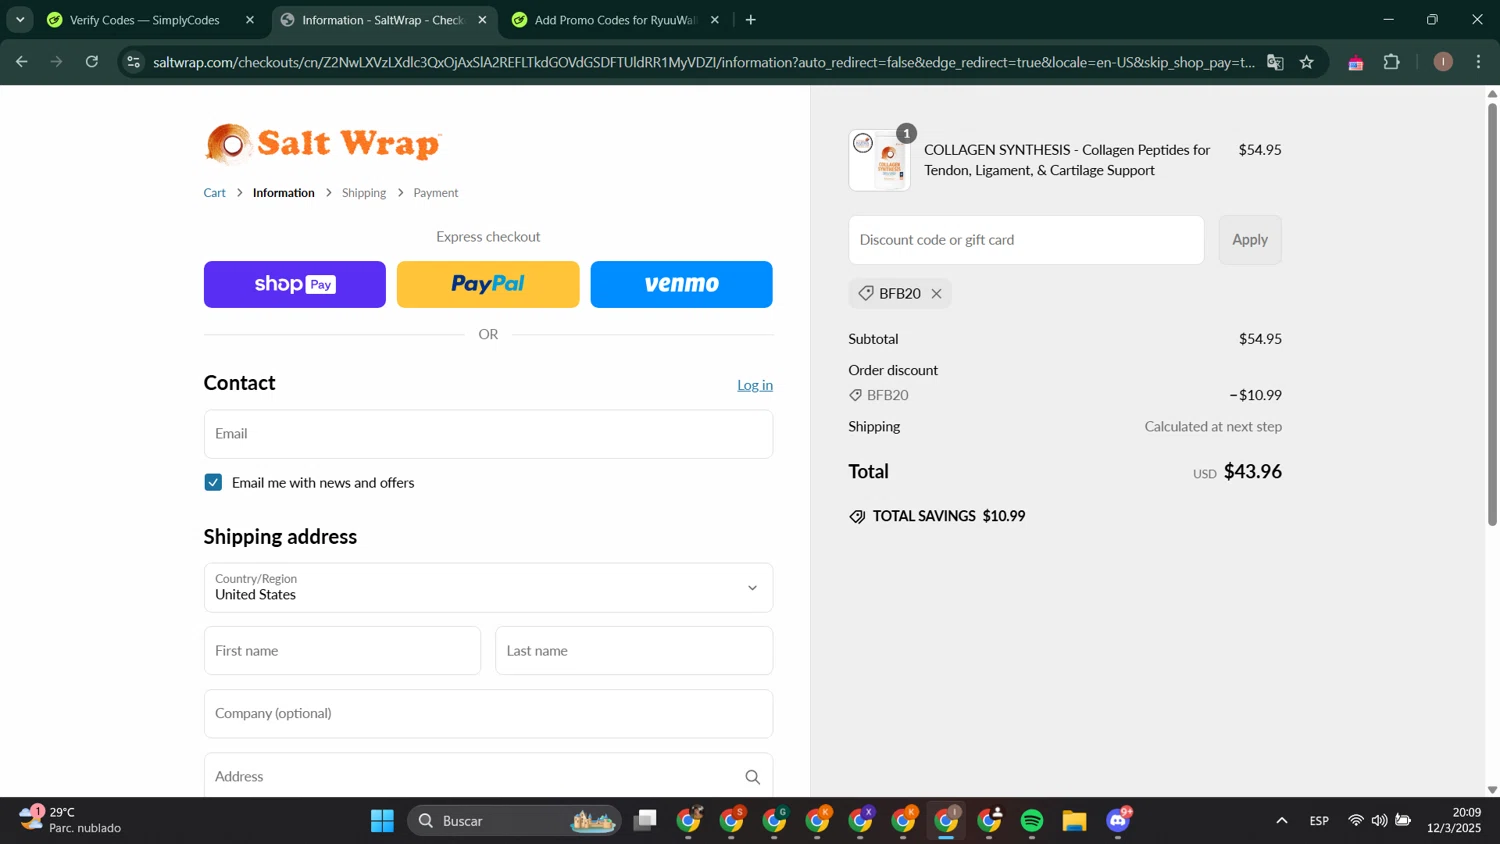The width and height of the screenshot is (1500, 844).
Task: Open File Explorer from the taskbar
Action: coord(1075,821)
